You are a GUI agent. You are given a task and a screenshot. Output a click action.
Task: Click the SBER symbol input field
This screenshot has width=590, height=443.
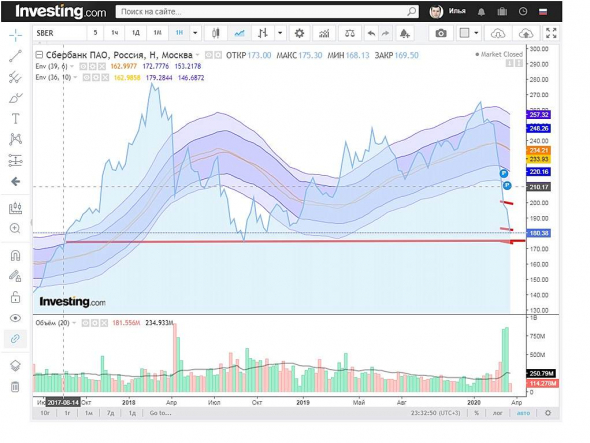(59, 33)
